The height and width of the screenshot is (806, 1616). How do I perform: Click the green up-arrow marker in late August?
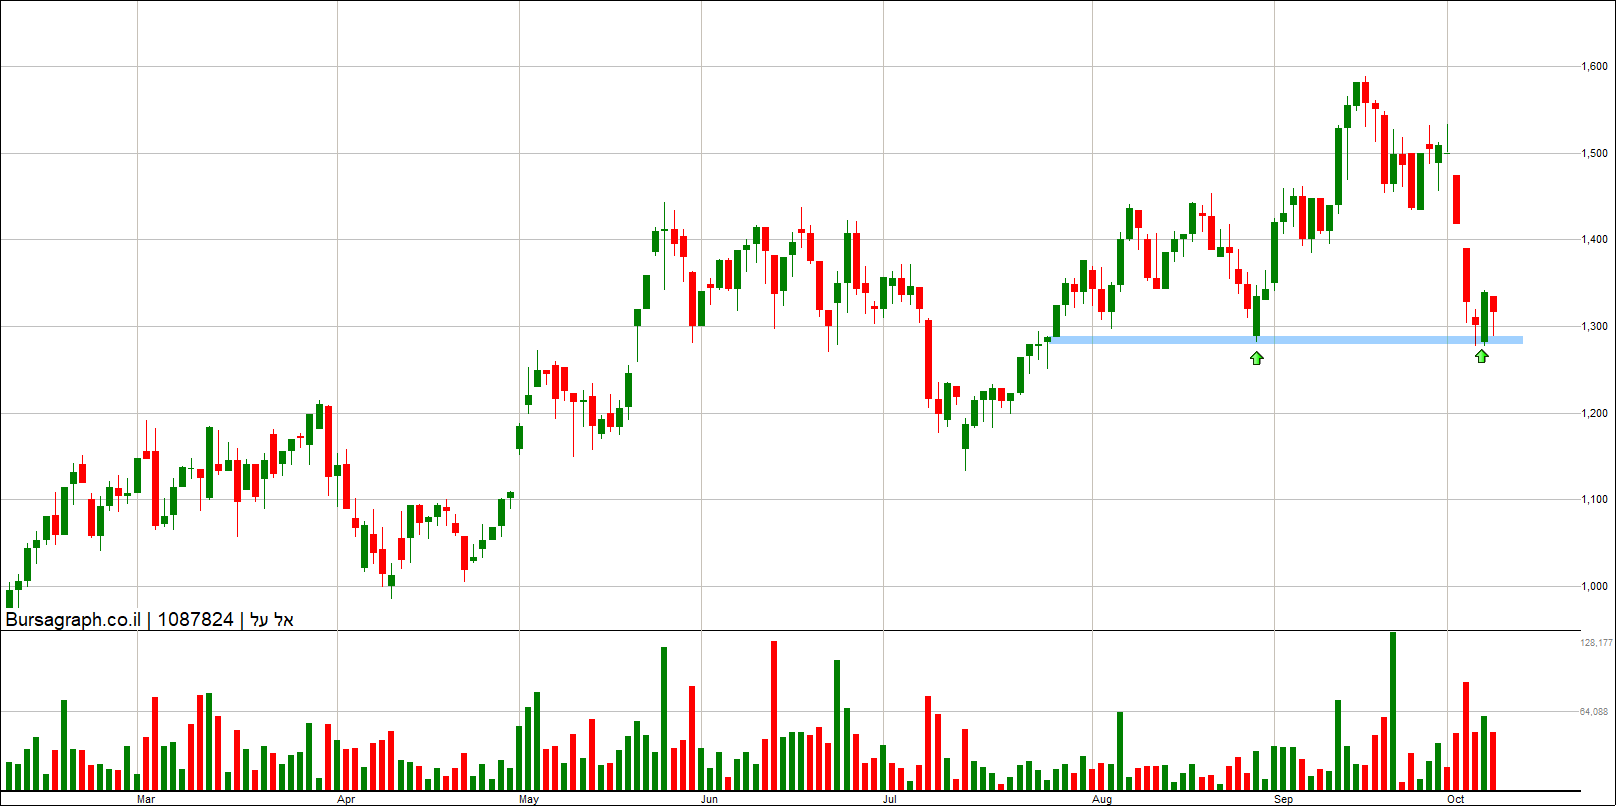click(1257, 357)
